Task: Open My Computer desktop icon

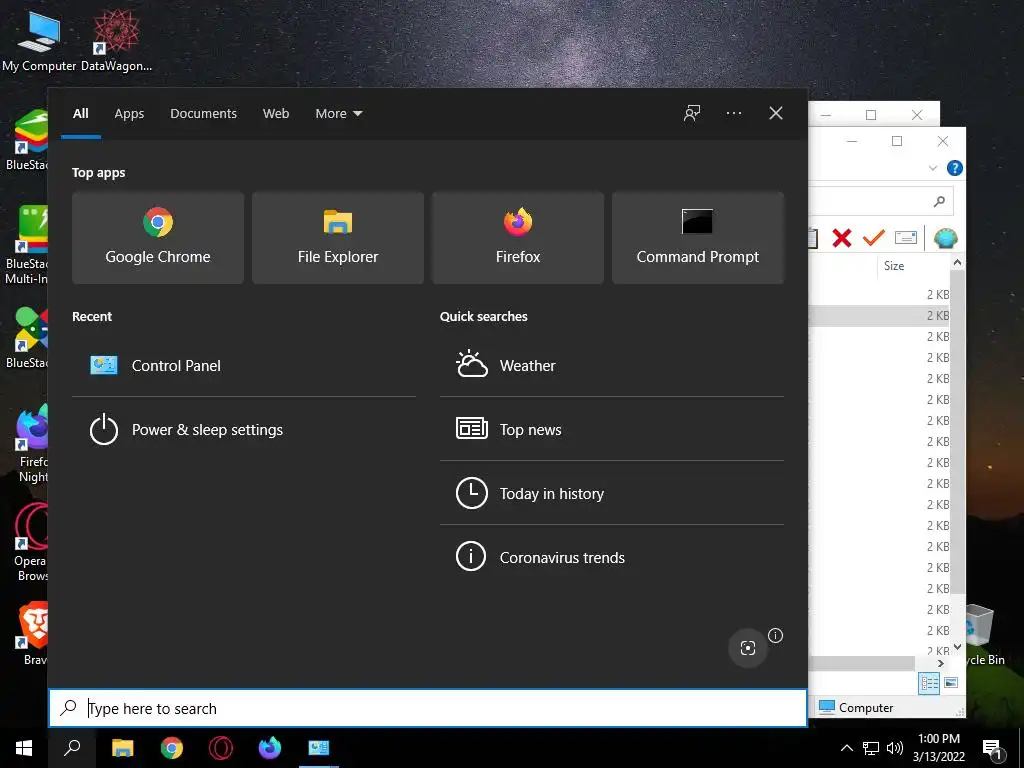Action: pyautogui.click(x=39, y=39)
